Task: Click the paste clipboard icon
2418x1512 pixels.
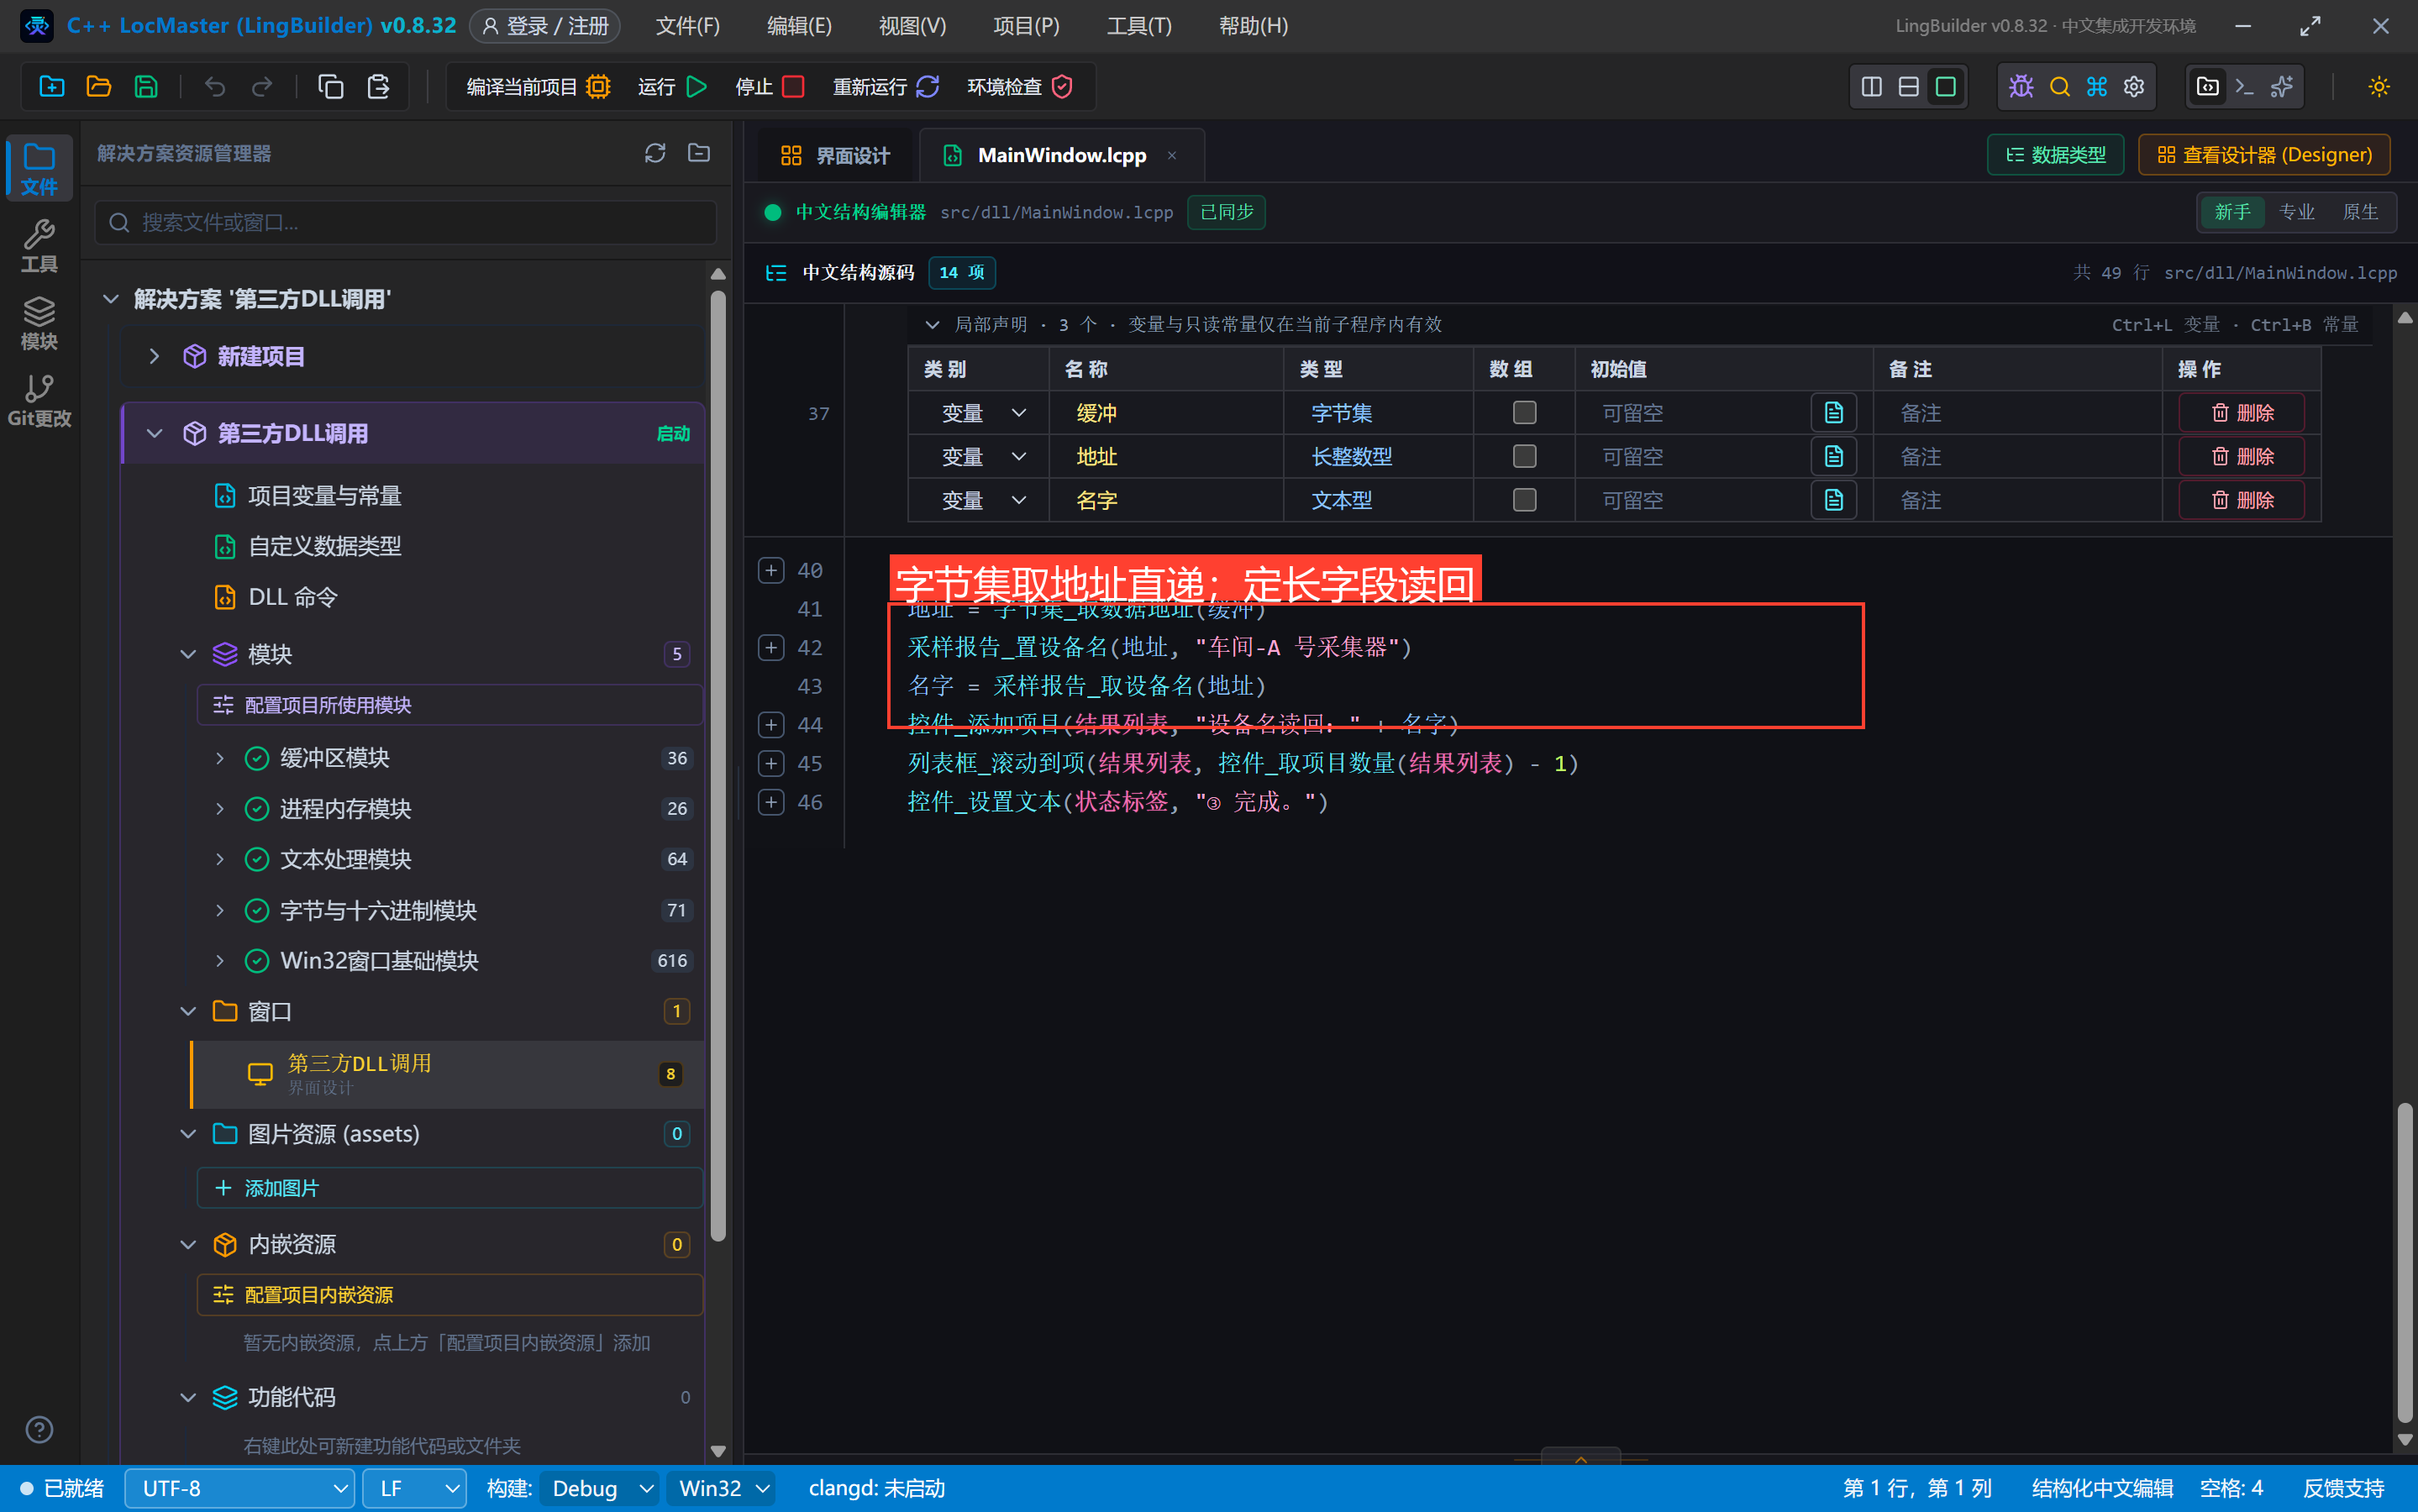Action: 378,87
